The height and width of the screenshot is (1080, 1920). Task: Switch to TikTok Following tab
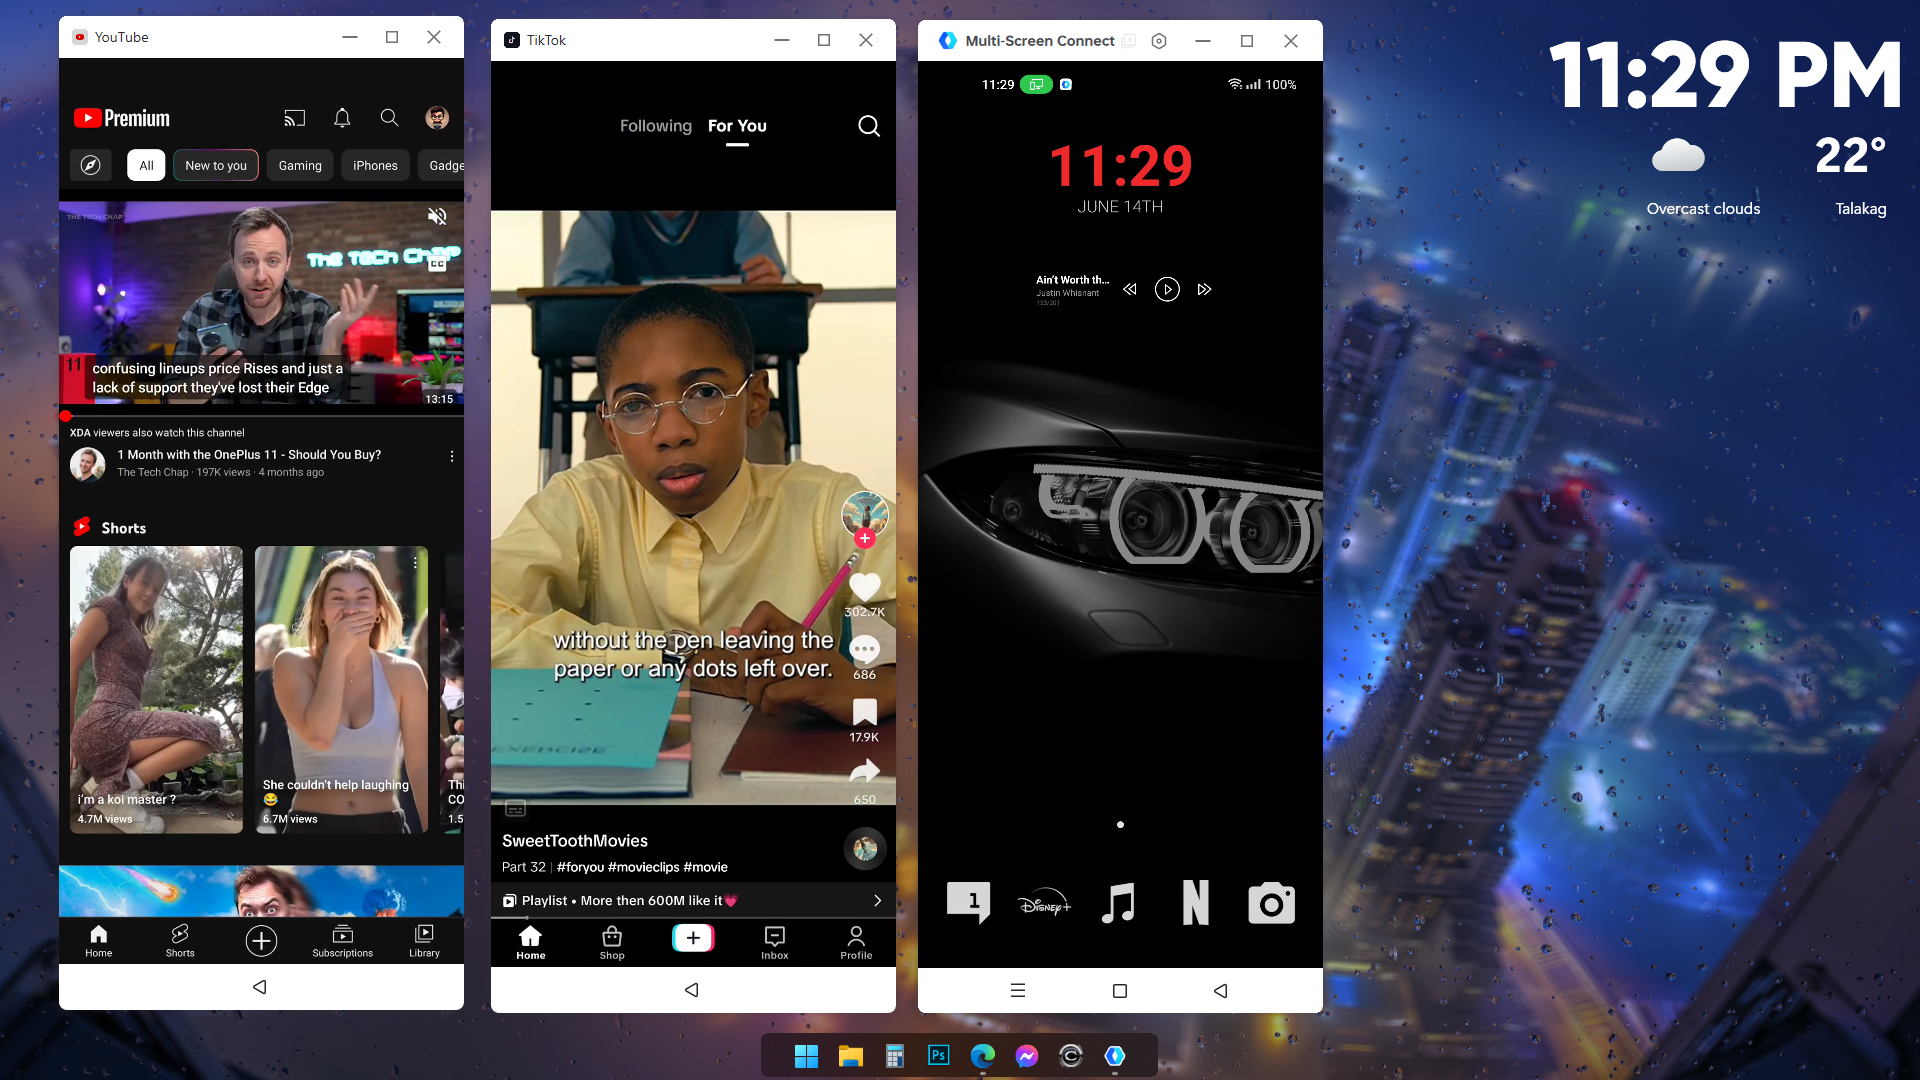(x=655, y=126)
